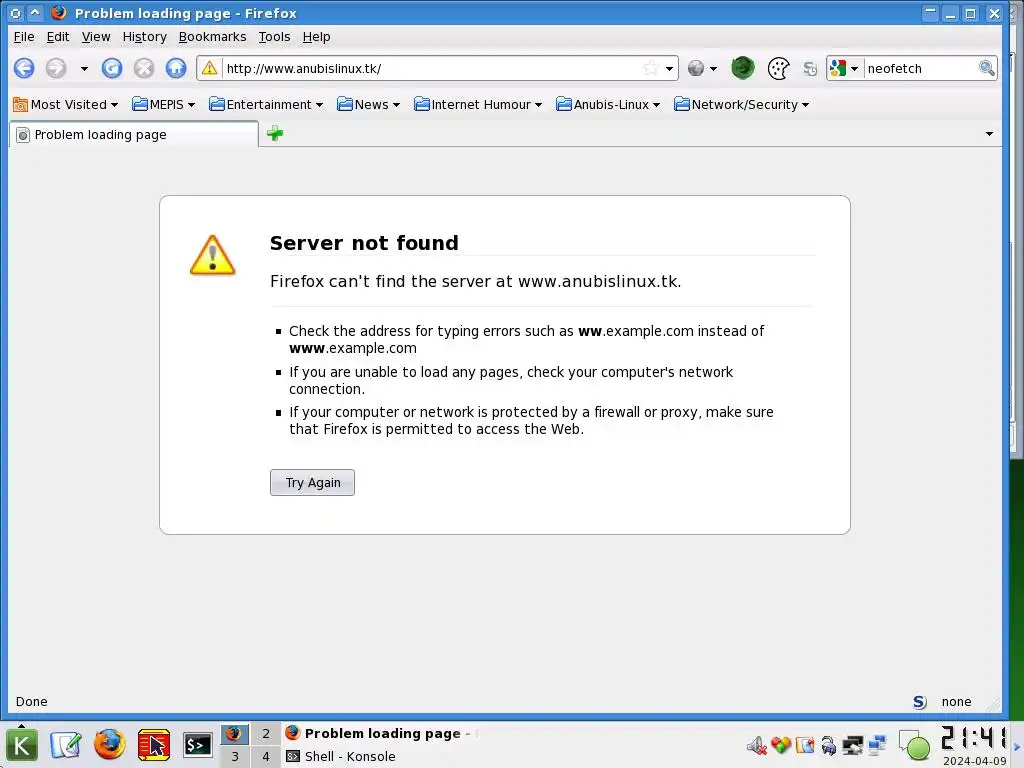The height and width of the screenshot is (768, 1024).
Task: Click the black monitor tray icon
Action: point(852,745)
